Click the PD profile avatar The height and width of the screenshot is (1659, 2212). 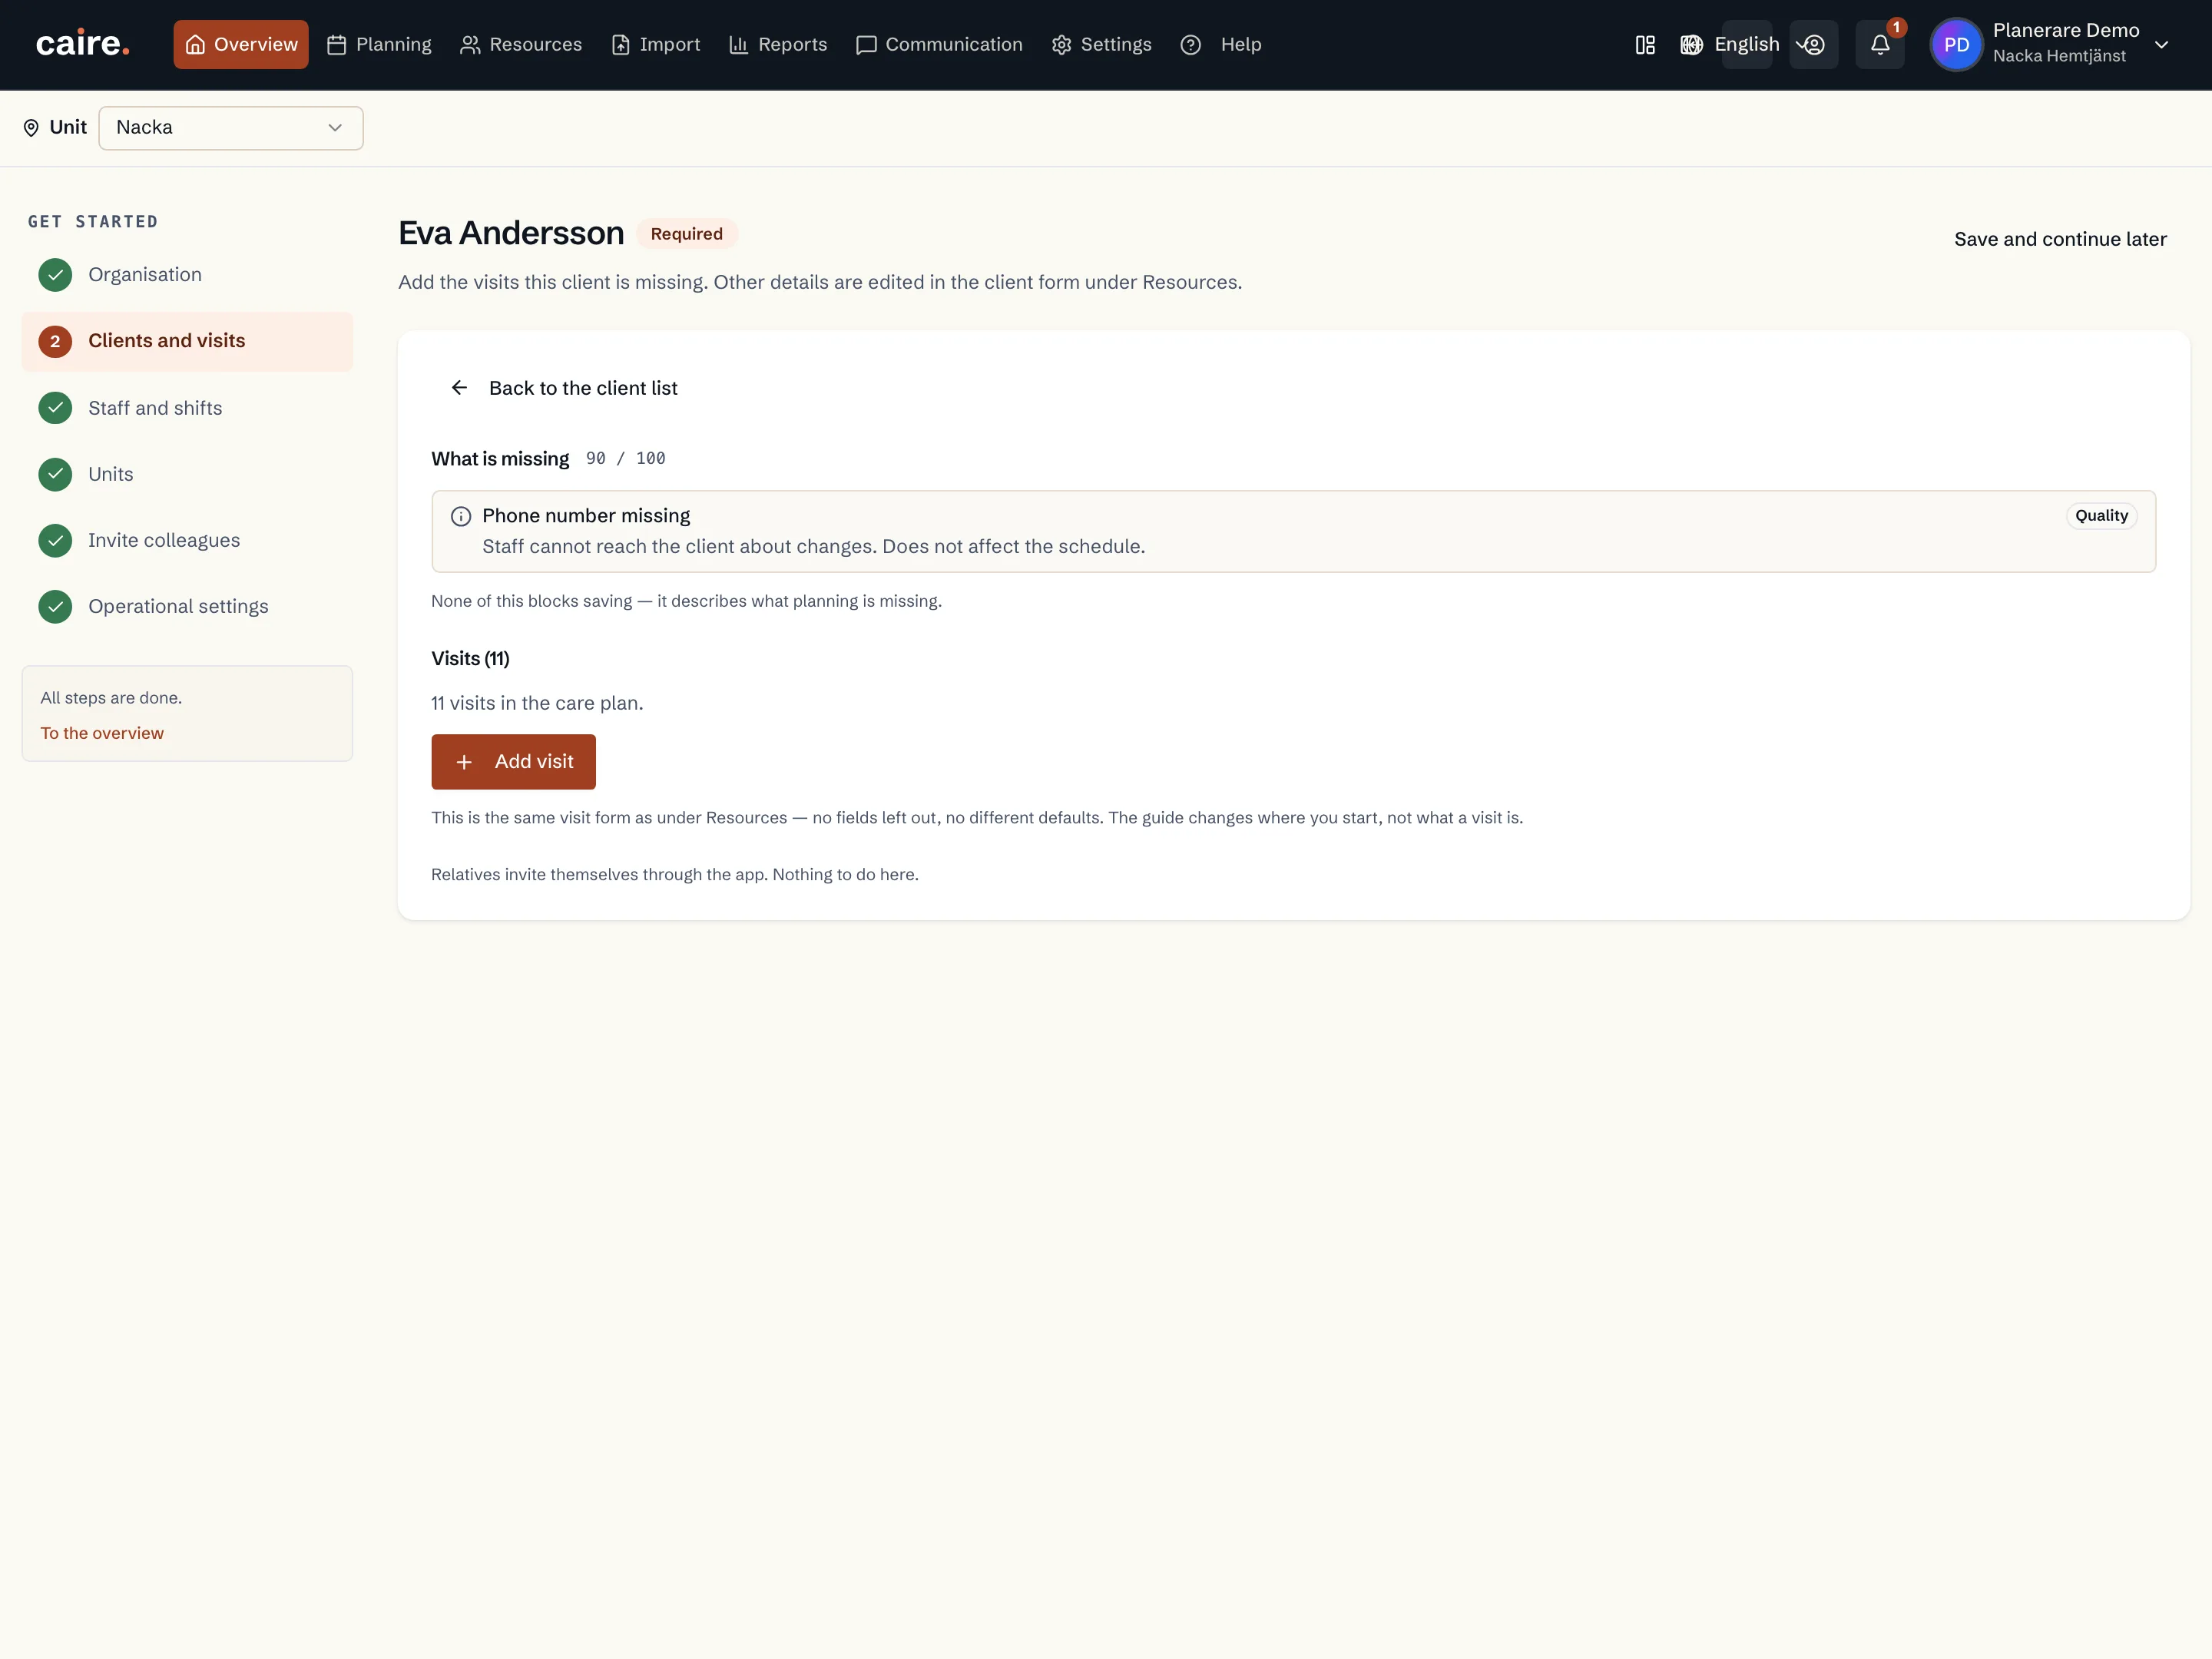(x=1956, y=45)
